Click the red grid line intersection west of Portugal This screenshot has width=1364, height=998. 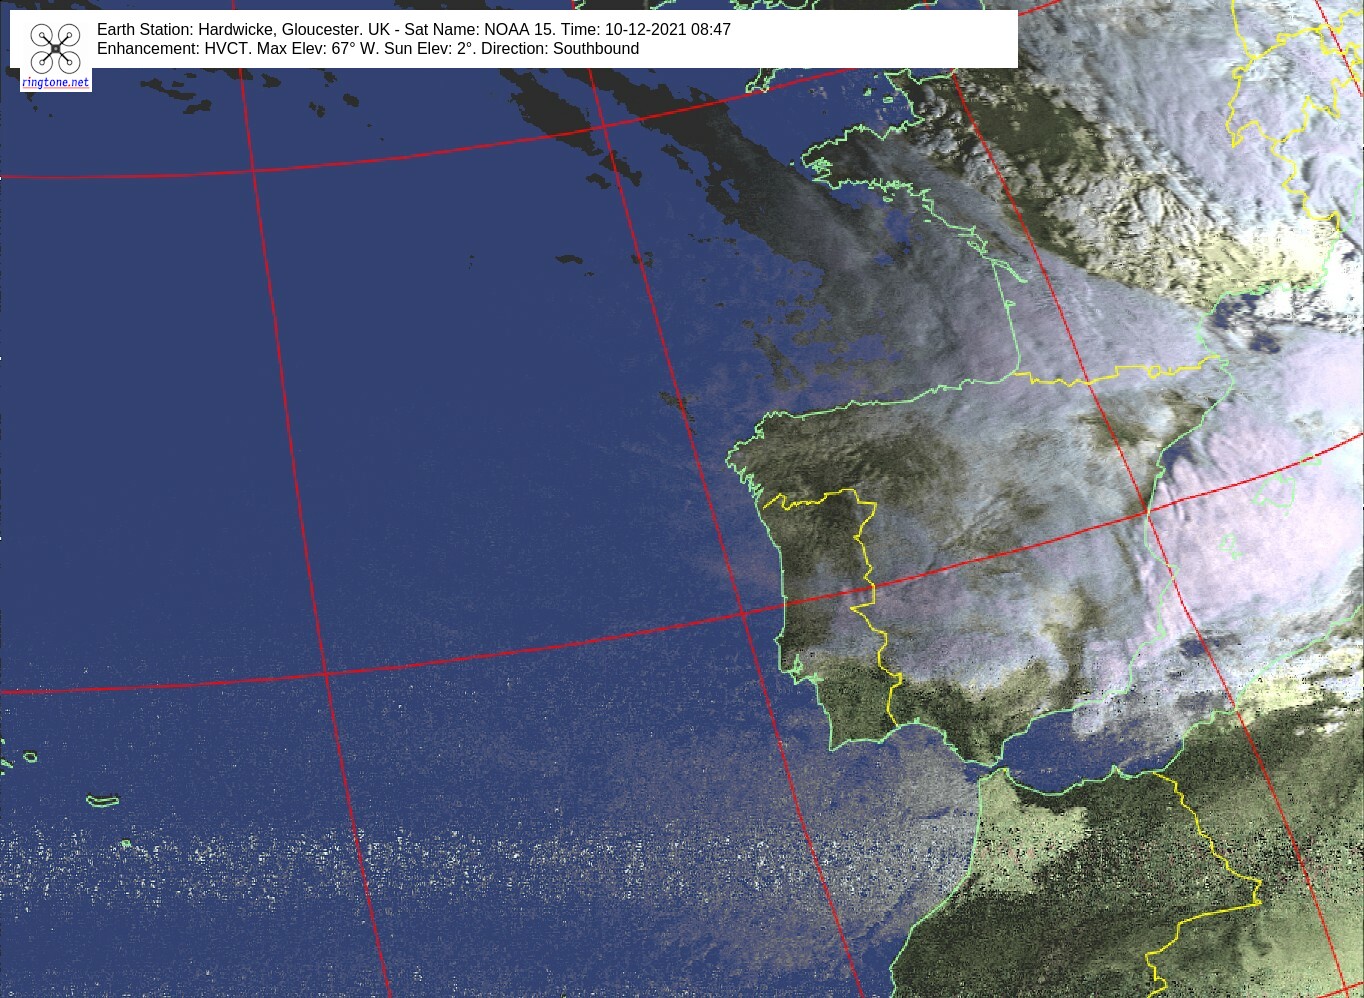click(x=743, y=612)
